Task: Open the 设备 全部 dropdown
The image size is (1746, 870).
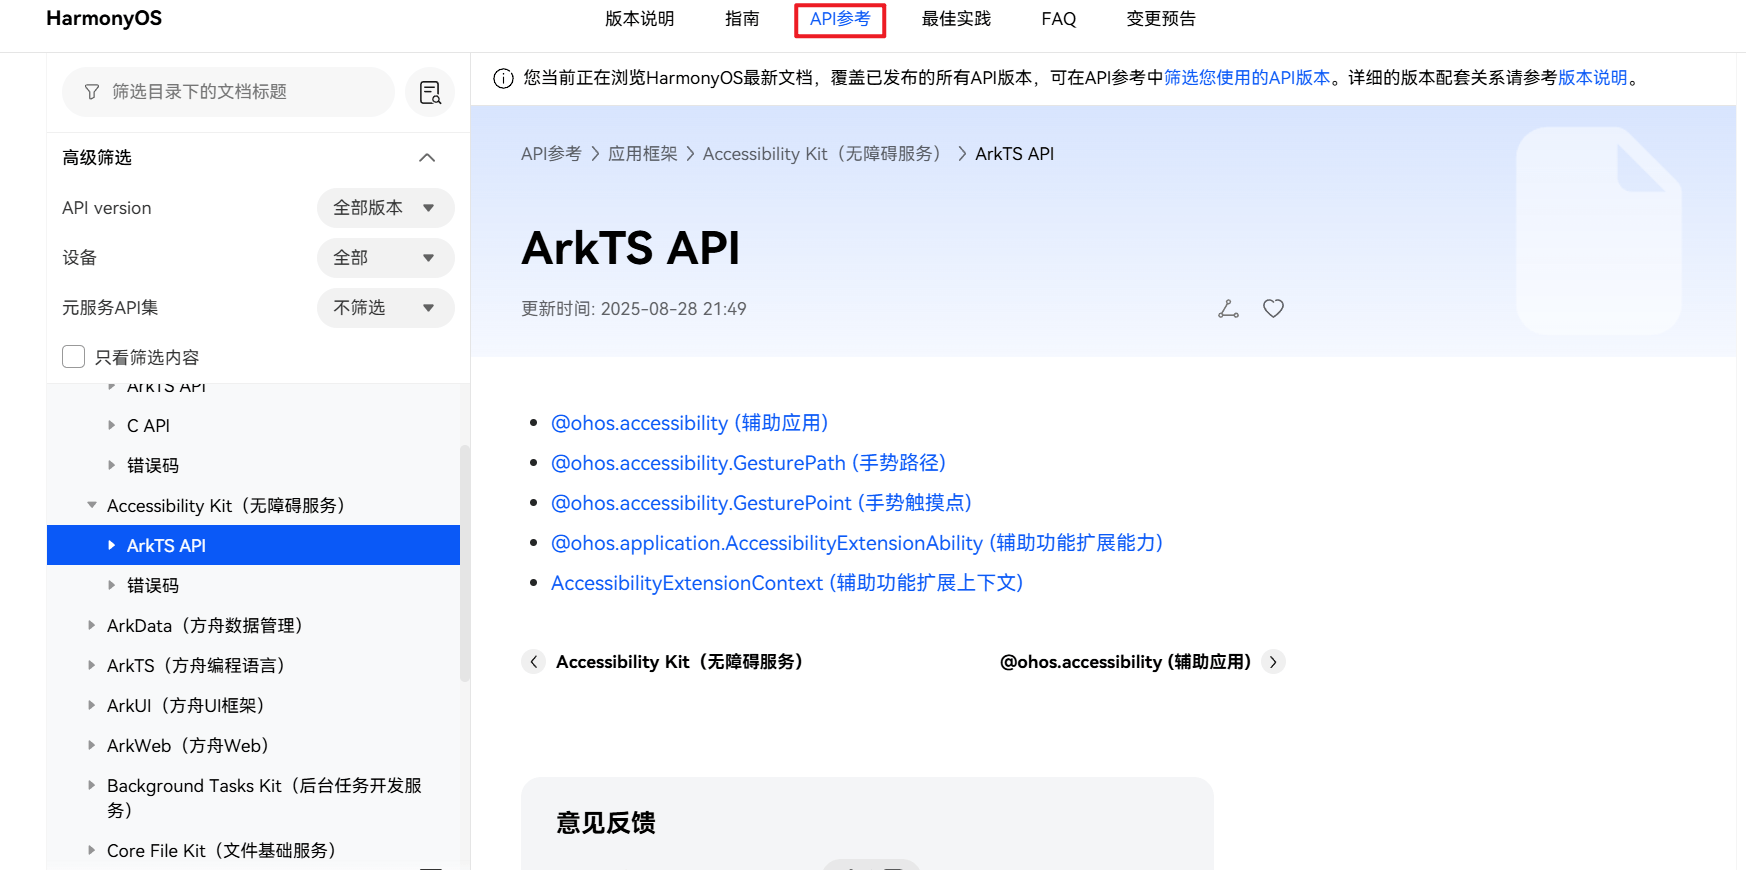Action: point(385,258)
